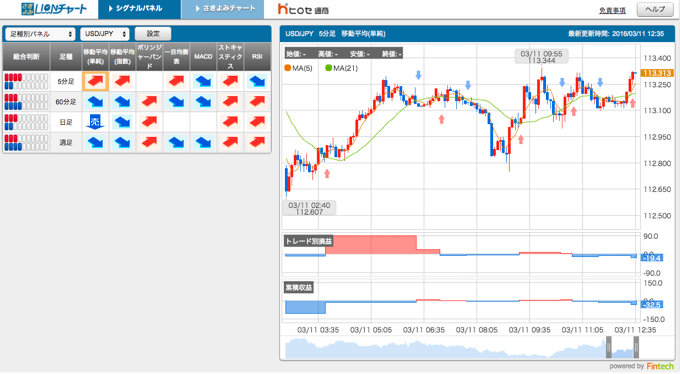Screen dimensions: 680x374
Task: Click the 設定 button
Action: click(x=153, y=34)
